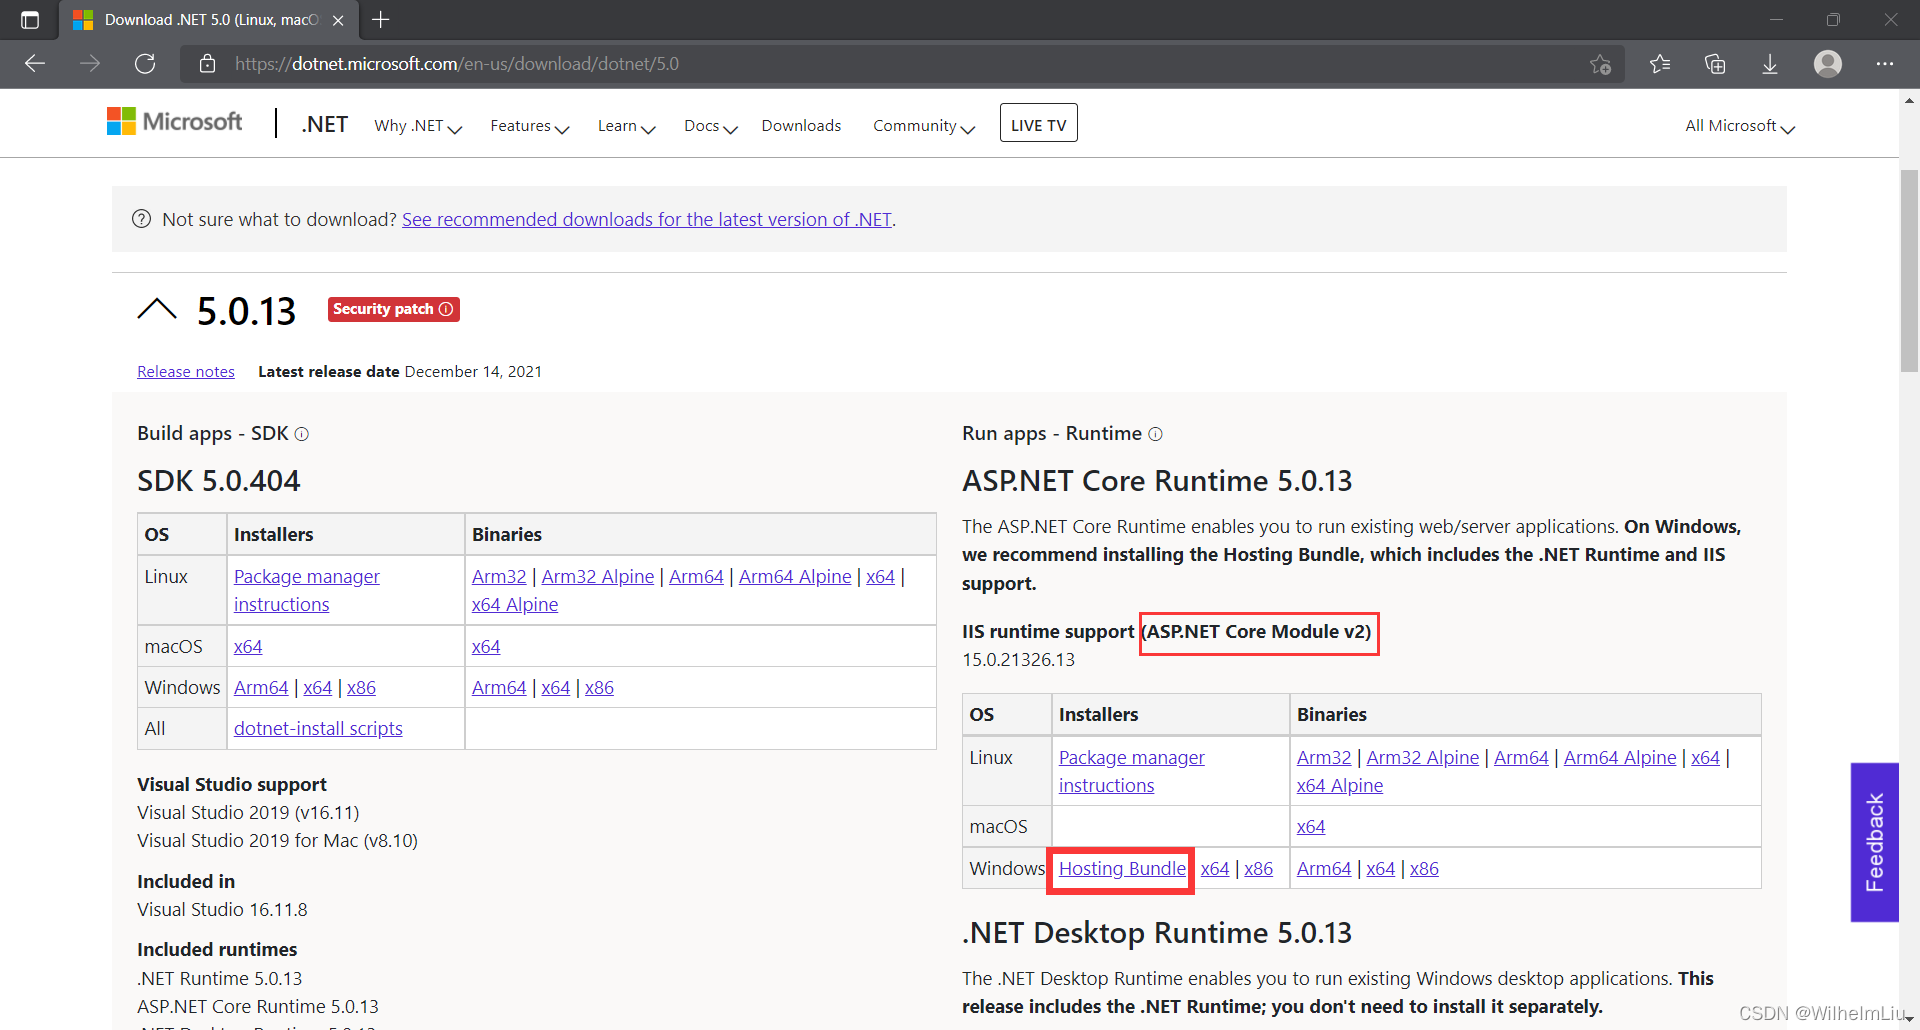Select the SDK 5.0.404 heading
The height and width of the screenshot is (1030, 1920).
218,481
